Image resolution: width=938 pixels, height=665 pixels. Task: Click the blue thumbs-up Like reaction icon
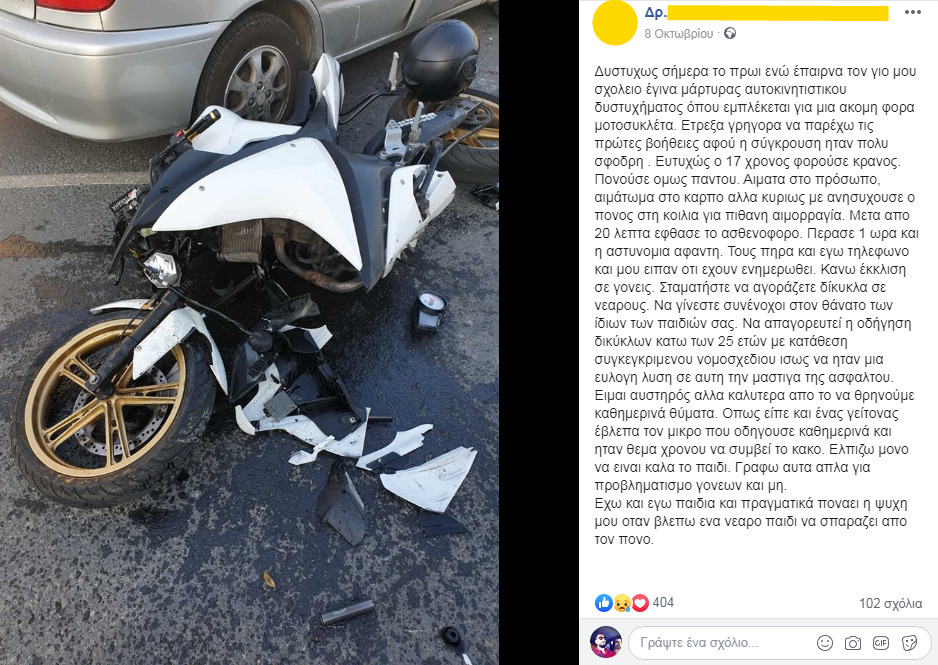[604, 603]
